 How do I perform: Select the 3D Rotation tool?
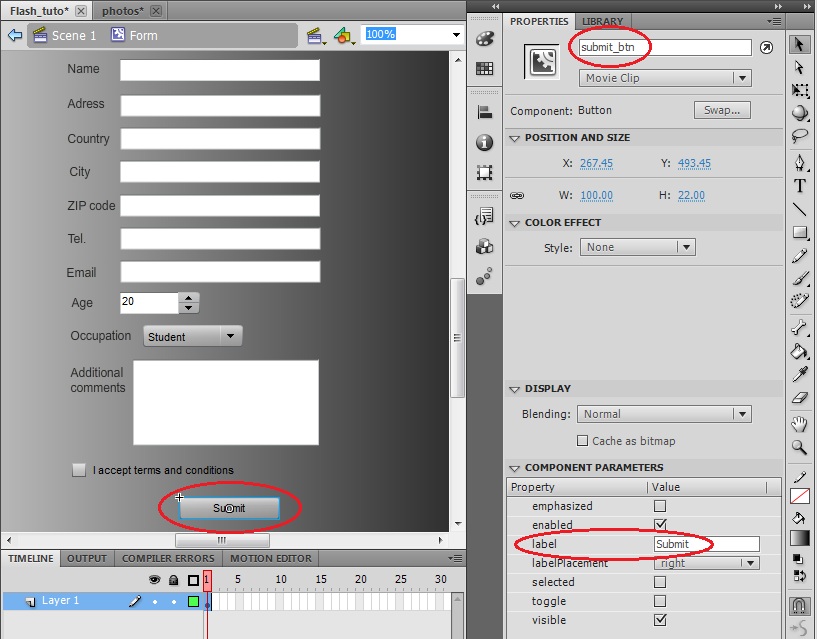coord(800,113)
